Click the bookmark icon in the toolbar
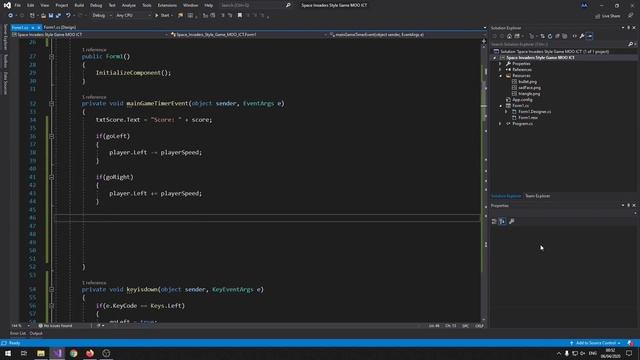 240,16
